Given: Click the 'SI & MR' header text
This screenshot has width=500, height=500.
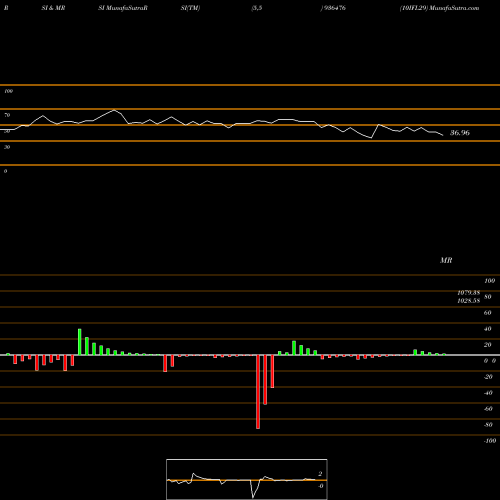Looking at the screenshot, I should coord(53,8).
